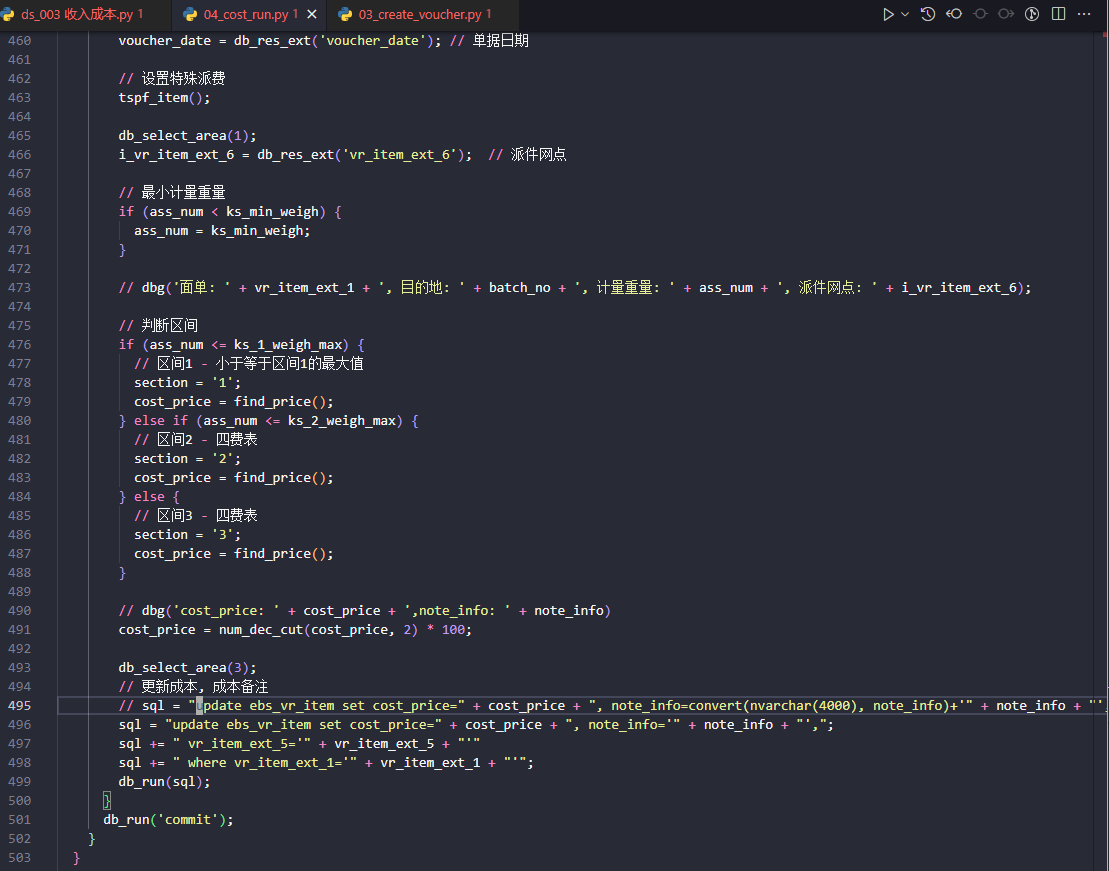Viewport: 1109px width, 871px height.
Task: Run the Python file with play button
Action: [887, 14]
